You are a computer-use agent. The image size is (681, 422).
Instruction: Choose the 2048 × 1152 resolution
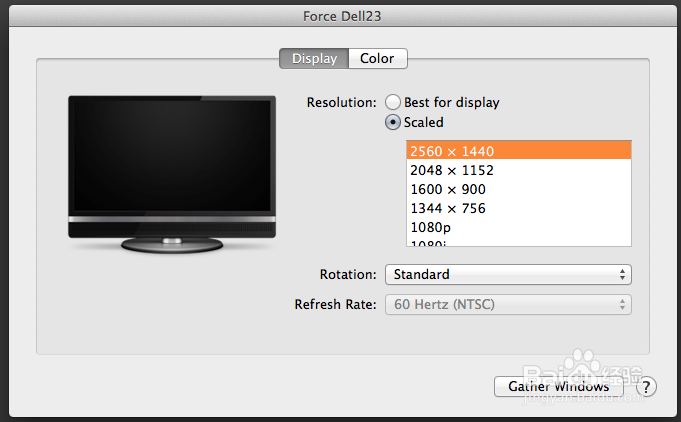[519, 170]
